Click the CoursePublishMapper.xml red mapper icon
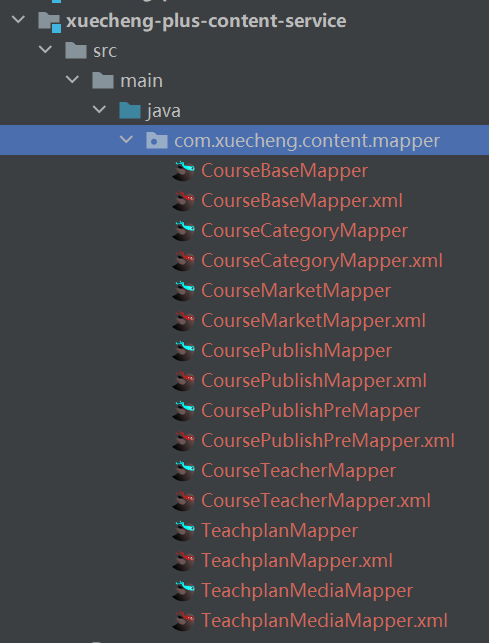 (x=183, y=381)
